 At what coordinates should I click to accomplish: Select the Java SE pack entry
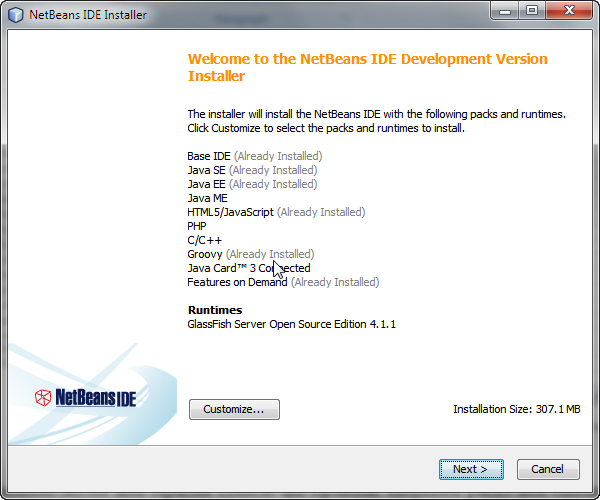(252, 170)
